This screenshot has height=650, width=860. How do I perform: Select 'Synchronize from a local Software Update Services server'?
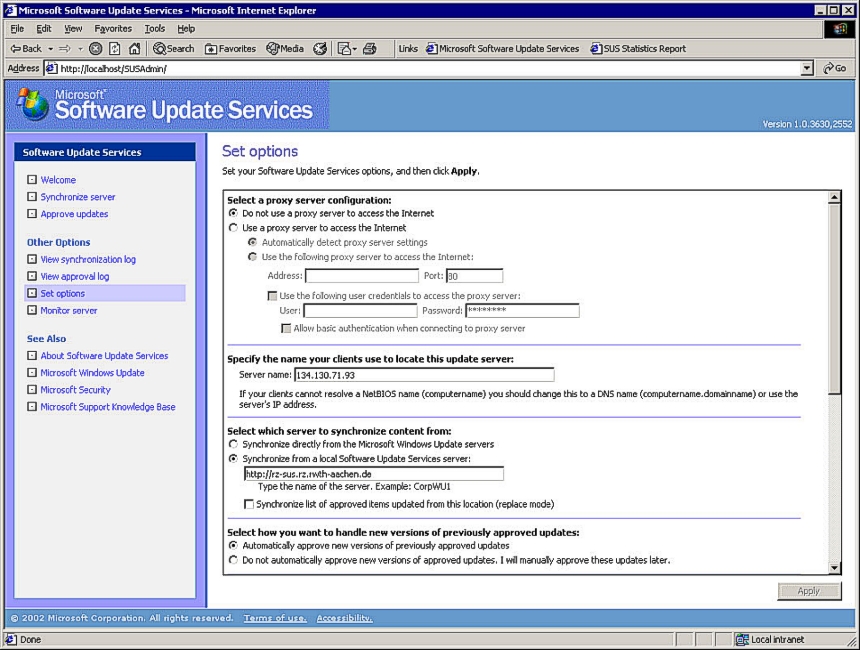(x=233, y=459)
